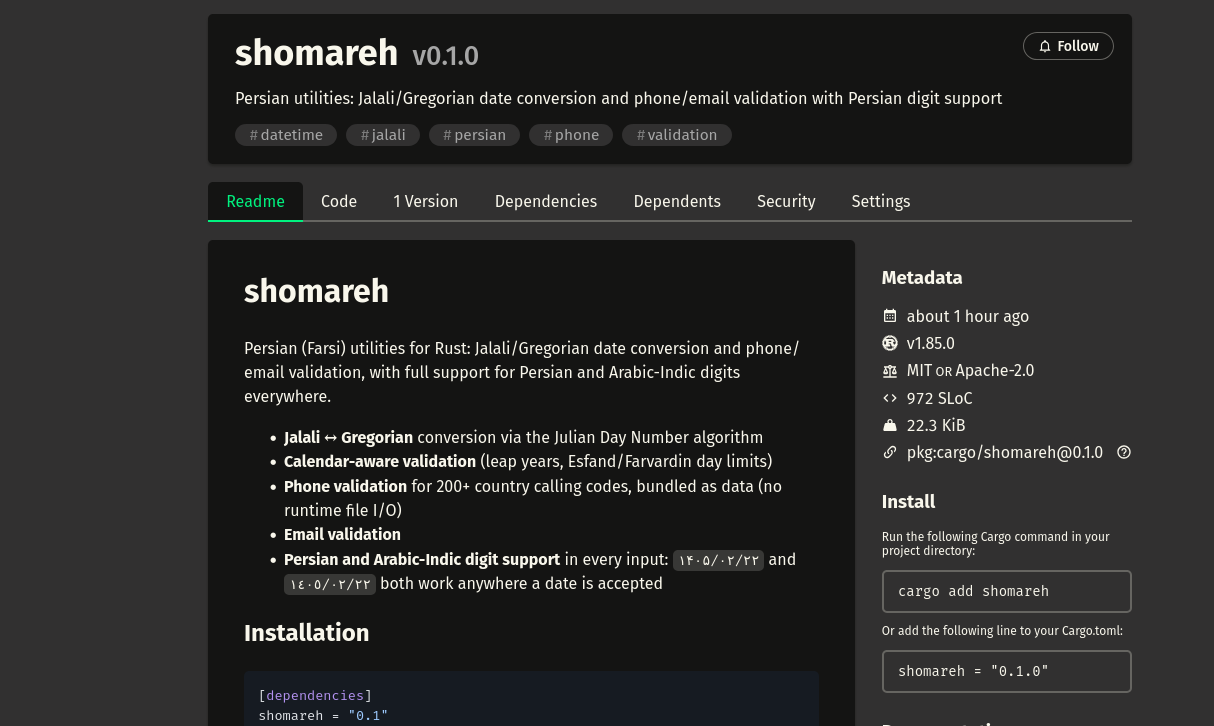The width and height of the screenshot is (1214, 726).
Task: Click the [dependencies] line in code block
Action: point(315,695)
